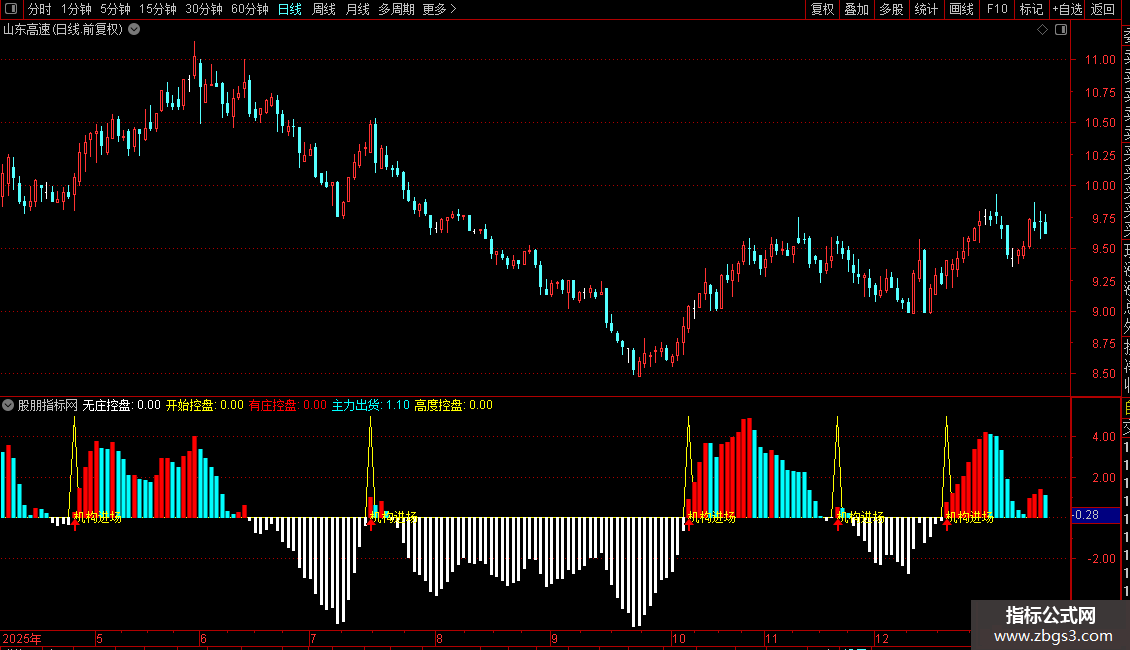Switch to the 5分钟 period tab
1130x650 pixels.
click(115, 9)
